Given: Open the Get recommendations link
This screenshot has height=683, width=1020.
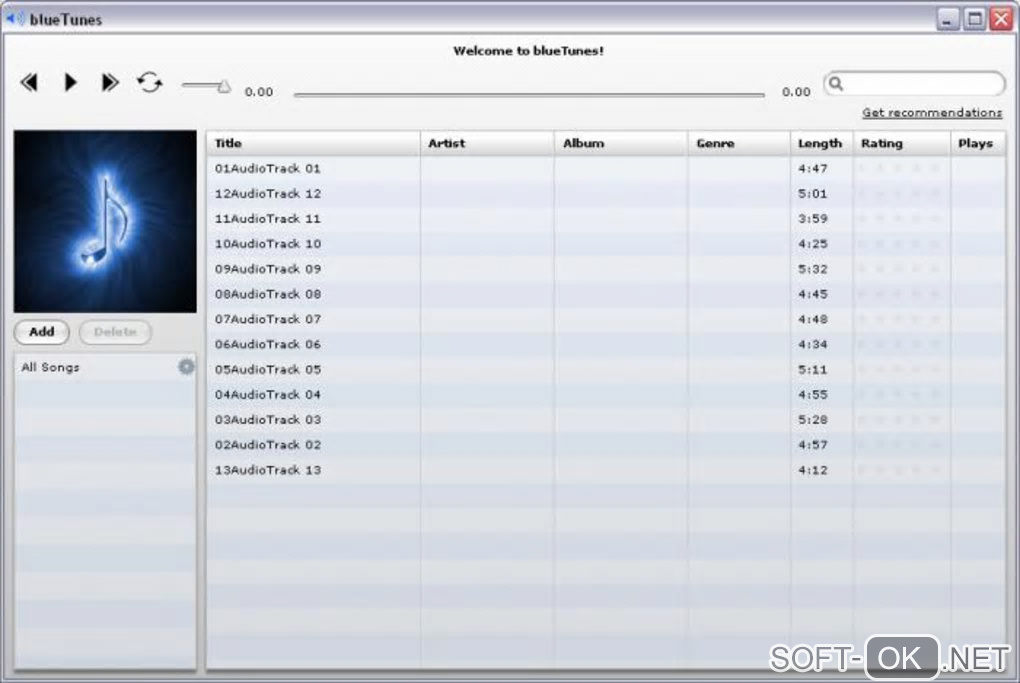Looking at the screenshot, I should pyautogui.click(x=932, y=113).
